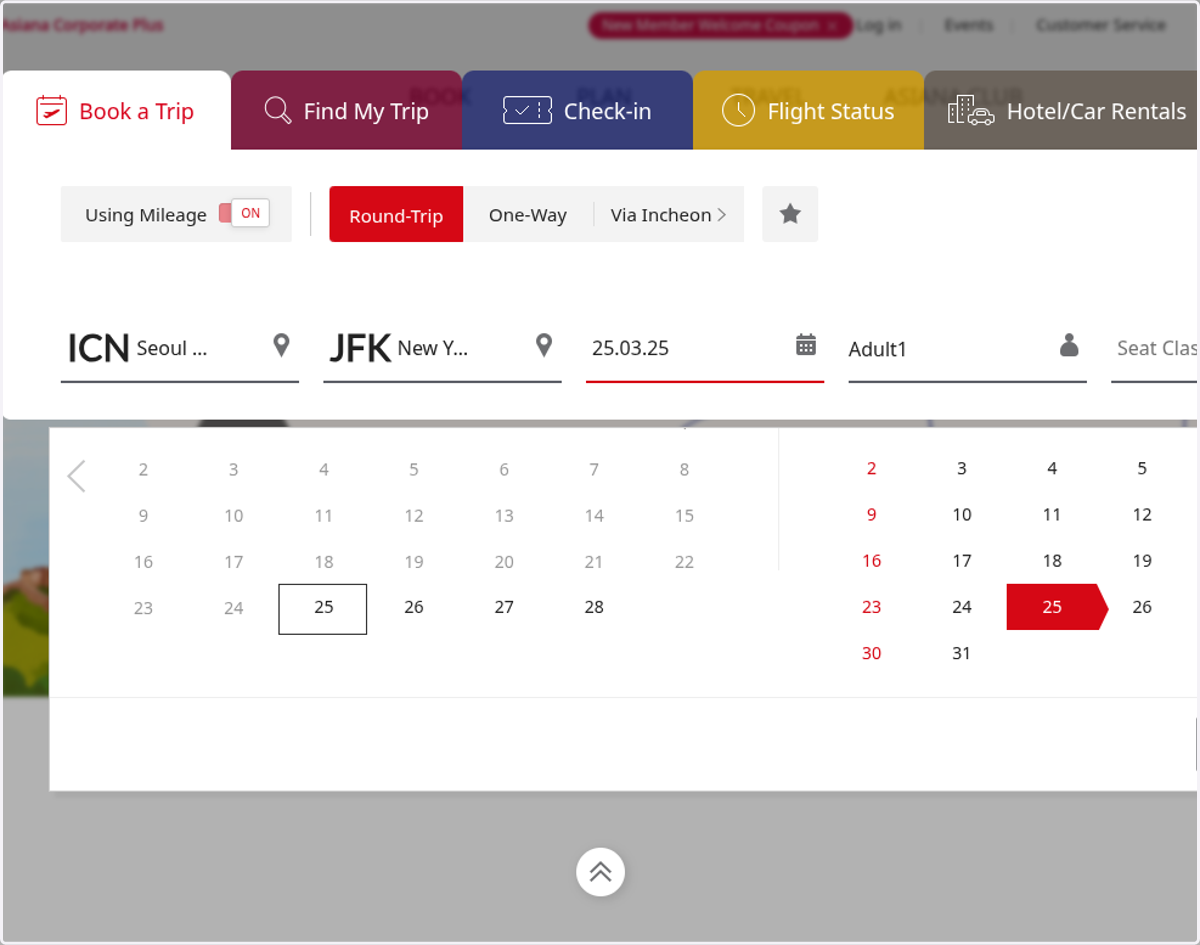Image resolution: width=1200 pixels, height=945 pixels.
Task: Click the New Member Welcome Coupon banner
Action: 720,26
